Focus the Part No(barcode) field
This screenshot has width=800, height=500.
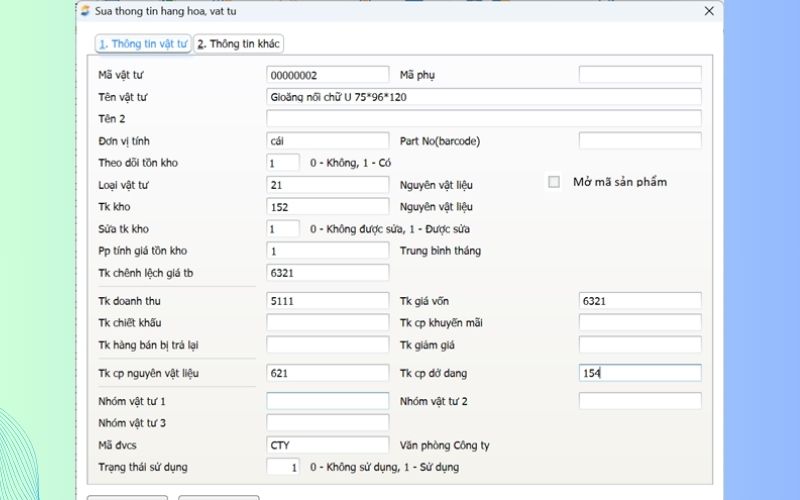[x=640, y=141]
